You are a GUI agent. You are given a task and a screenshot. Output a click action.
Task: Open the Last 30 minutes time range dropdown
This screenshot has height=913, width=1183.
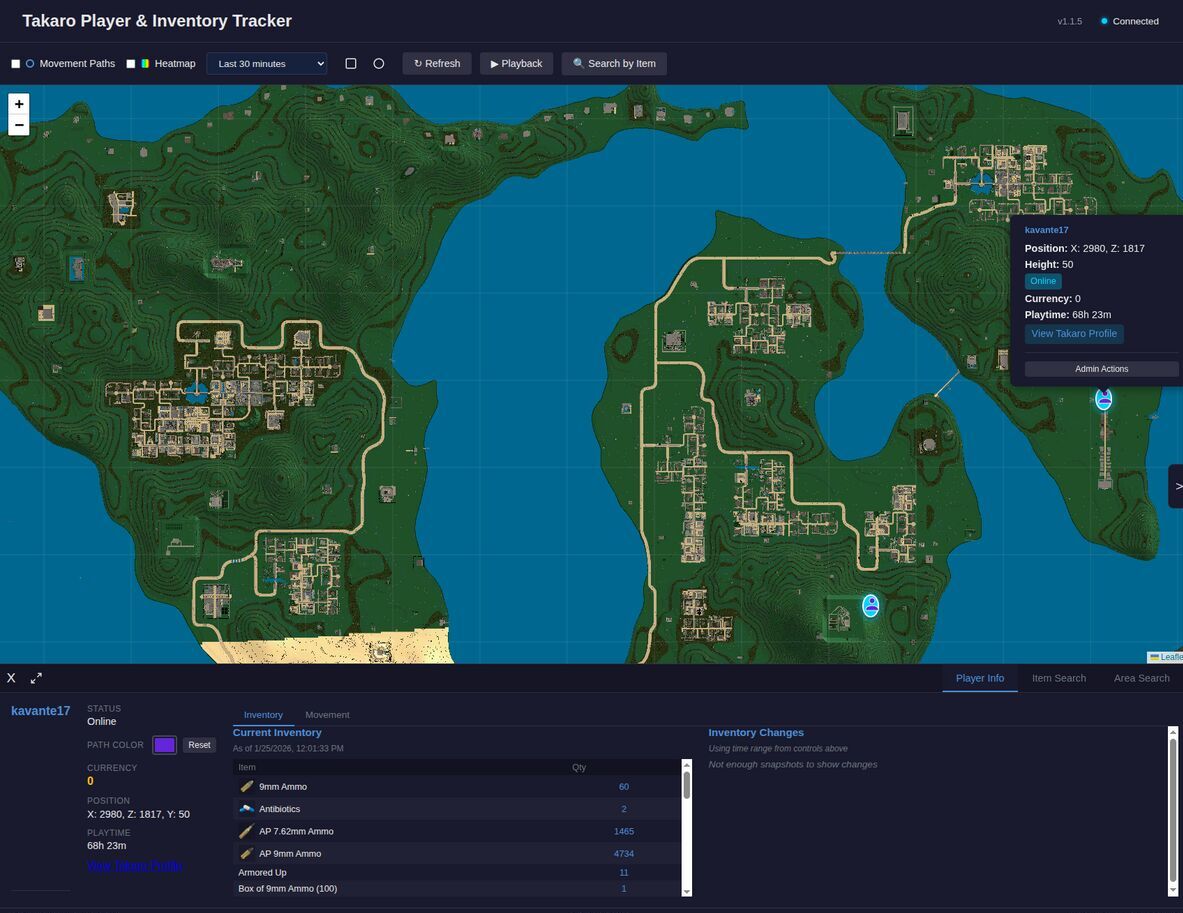[266, 63]
